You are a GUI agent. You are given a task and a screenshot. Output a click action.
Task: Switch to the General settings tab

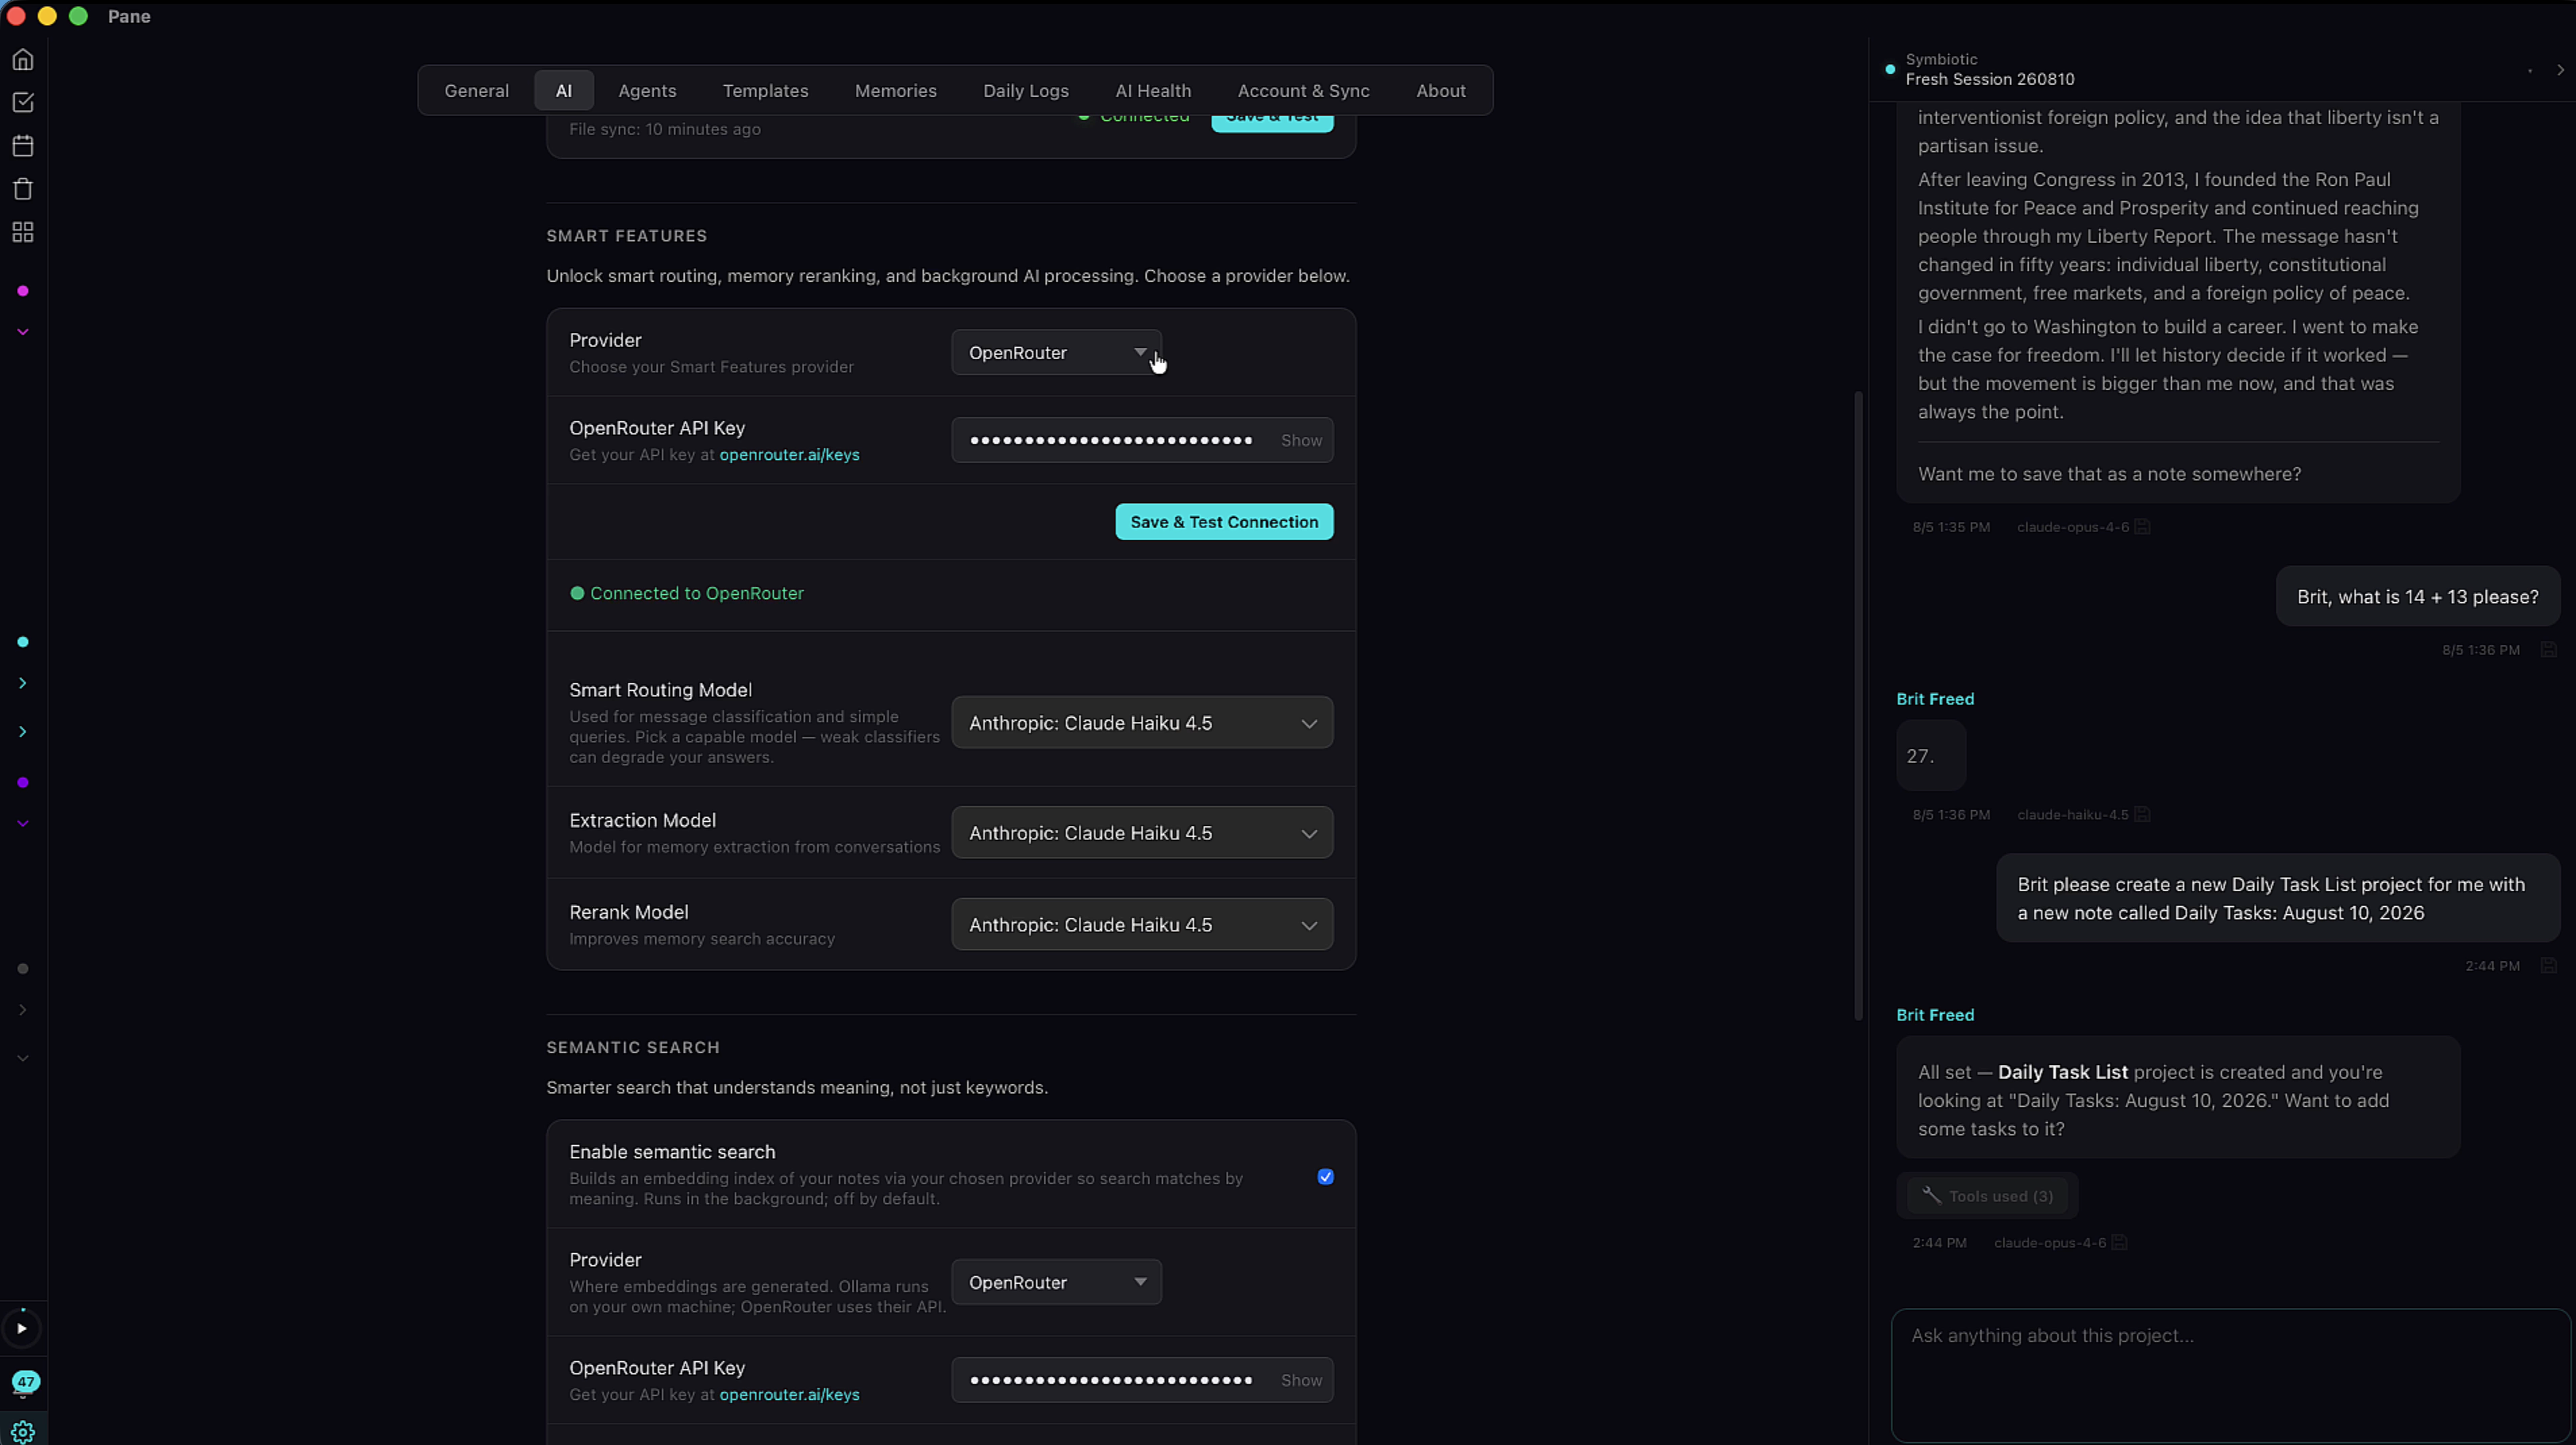click(476, 91)
